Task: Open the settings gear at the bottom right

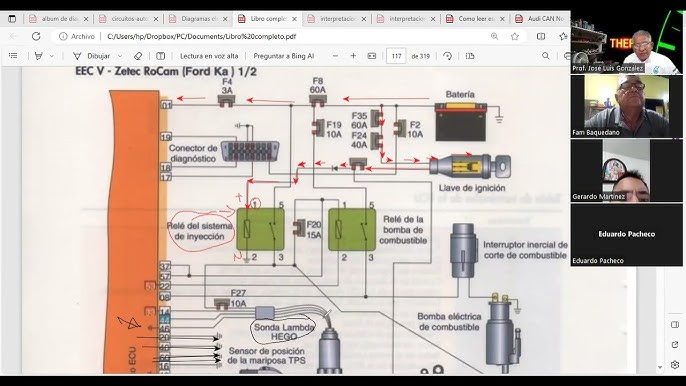Action: pos(675,365)
